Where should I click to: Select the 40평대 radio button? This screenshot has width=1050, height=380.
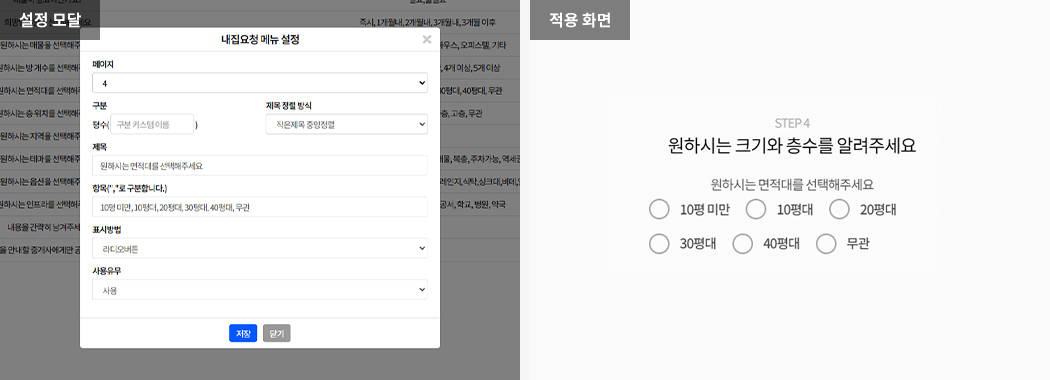tap(743, 243)
